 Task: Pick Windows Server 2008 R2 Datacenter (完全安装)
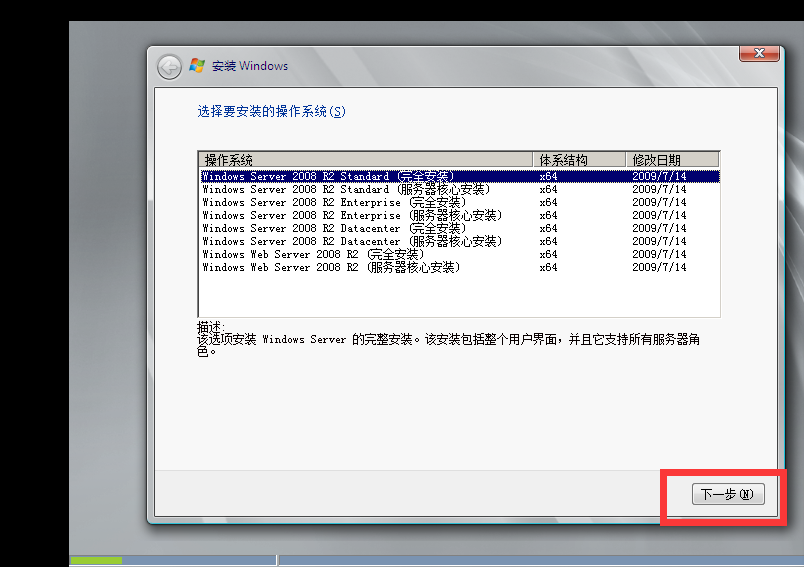click(330, 228)
